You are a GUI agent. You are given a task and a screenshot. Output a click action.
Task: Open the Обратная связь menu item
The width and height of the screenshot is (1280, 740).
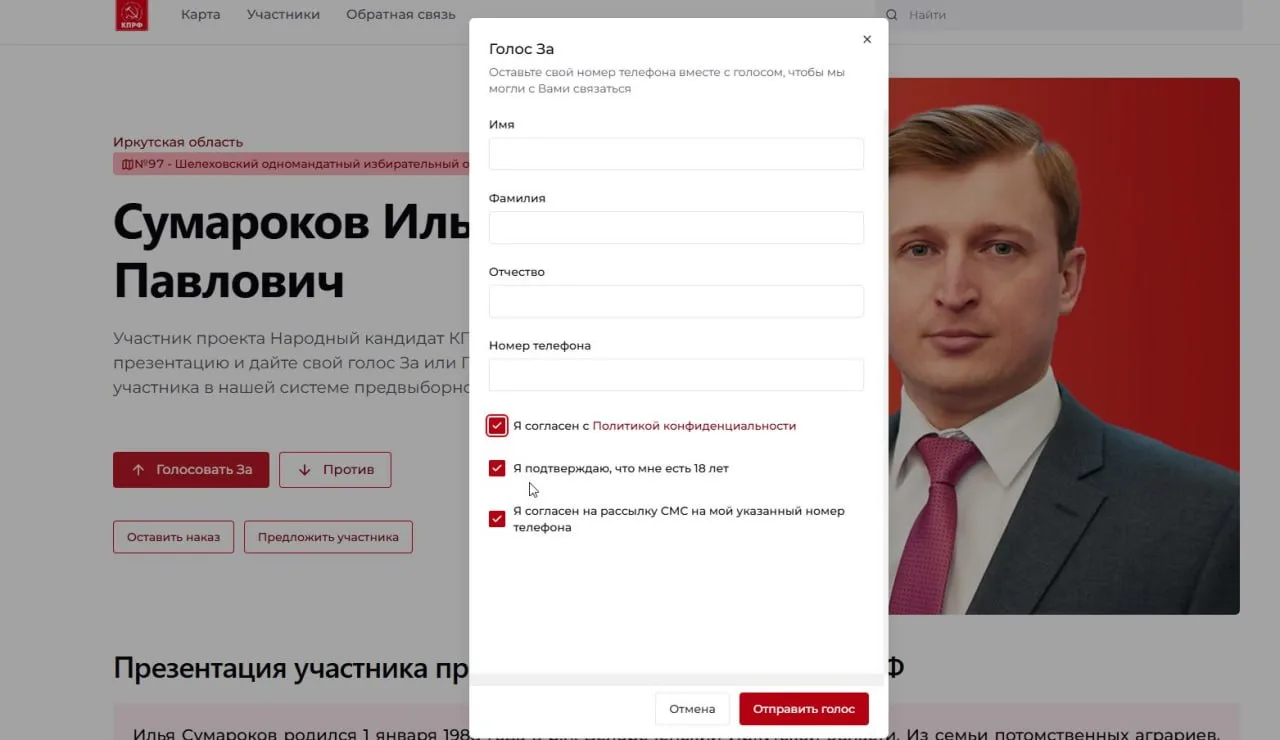click(401, 15)
